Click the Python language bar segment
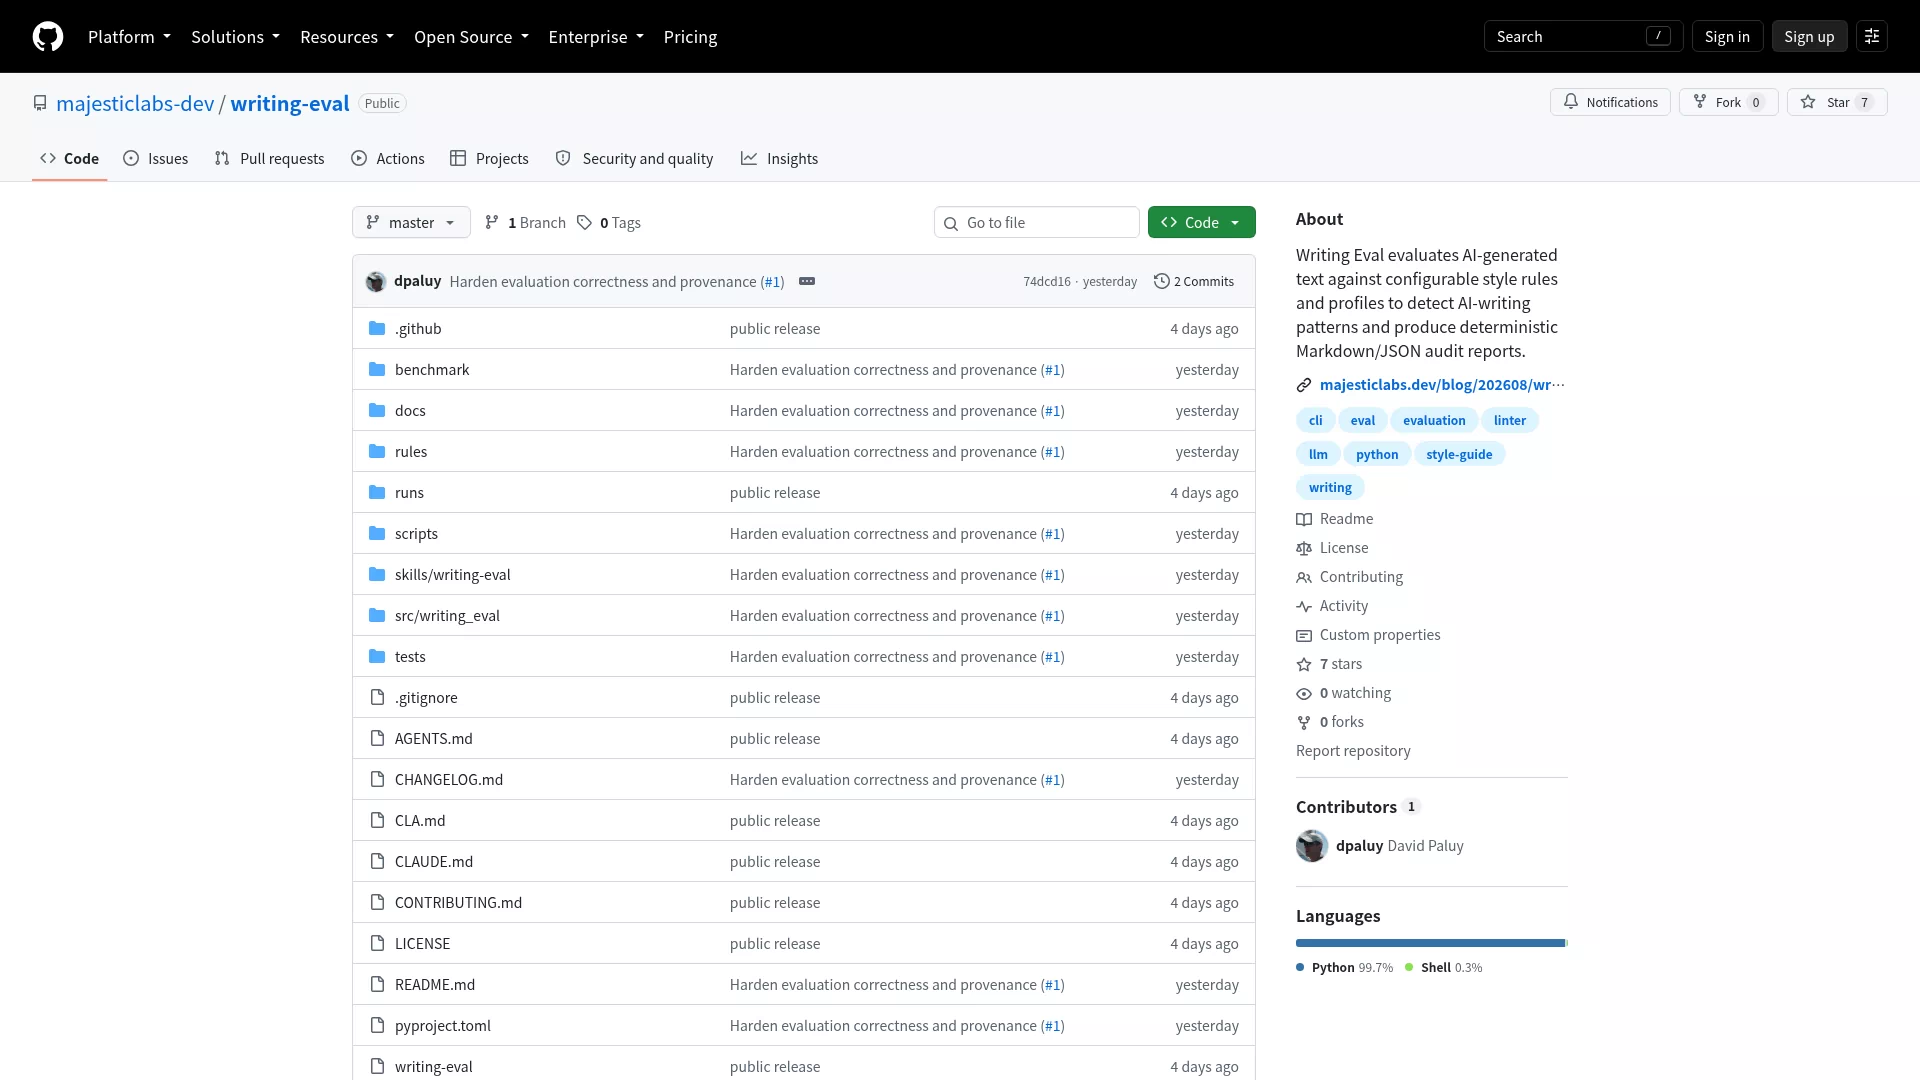This screenshot has height=1080, width=1920. (x=1430, y=944)
